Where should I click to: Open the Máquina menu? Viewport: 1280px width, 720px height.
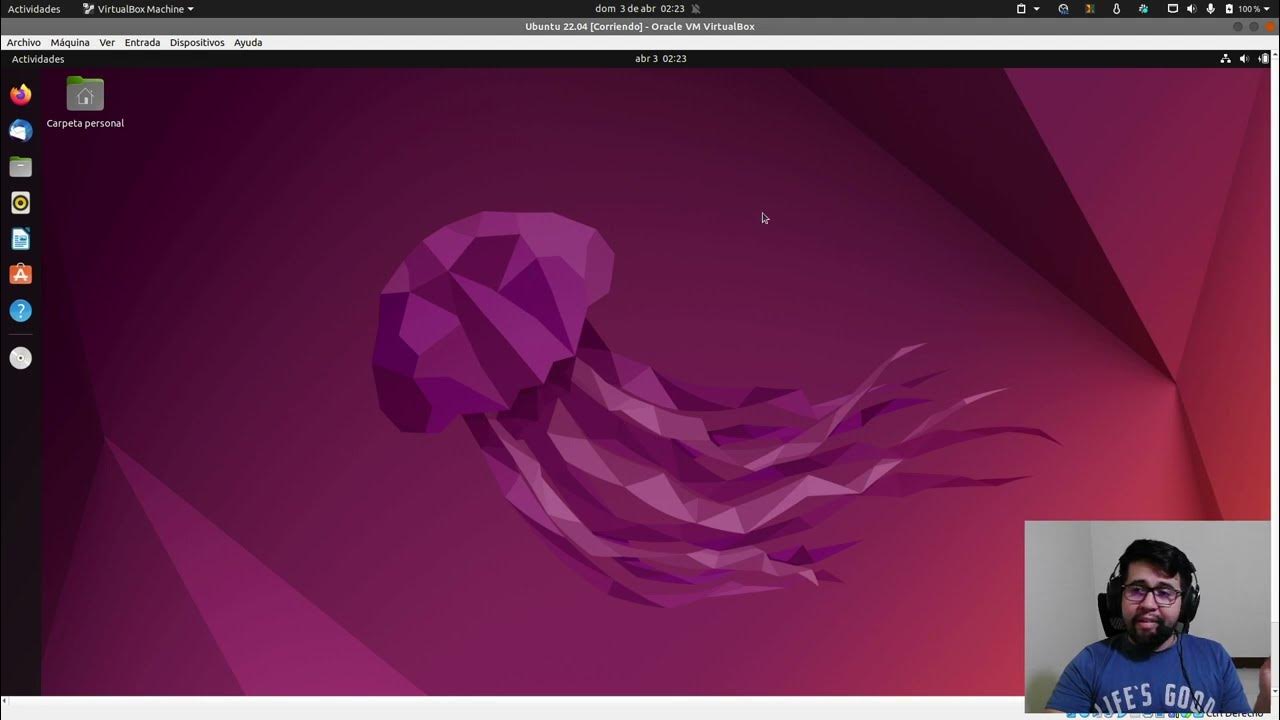point(70,43)
